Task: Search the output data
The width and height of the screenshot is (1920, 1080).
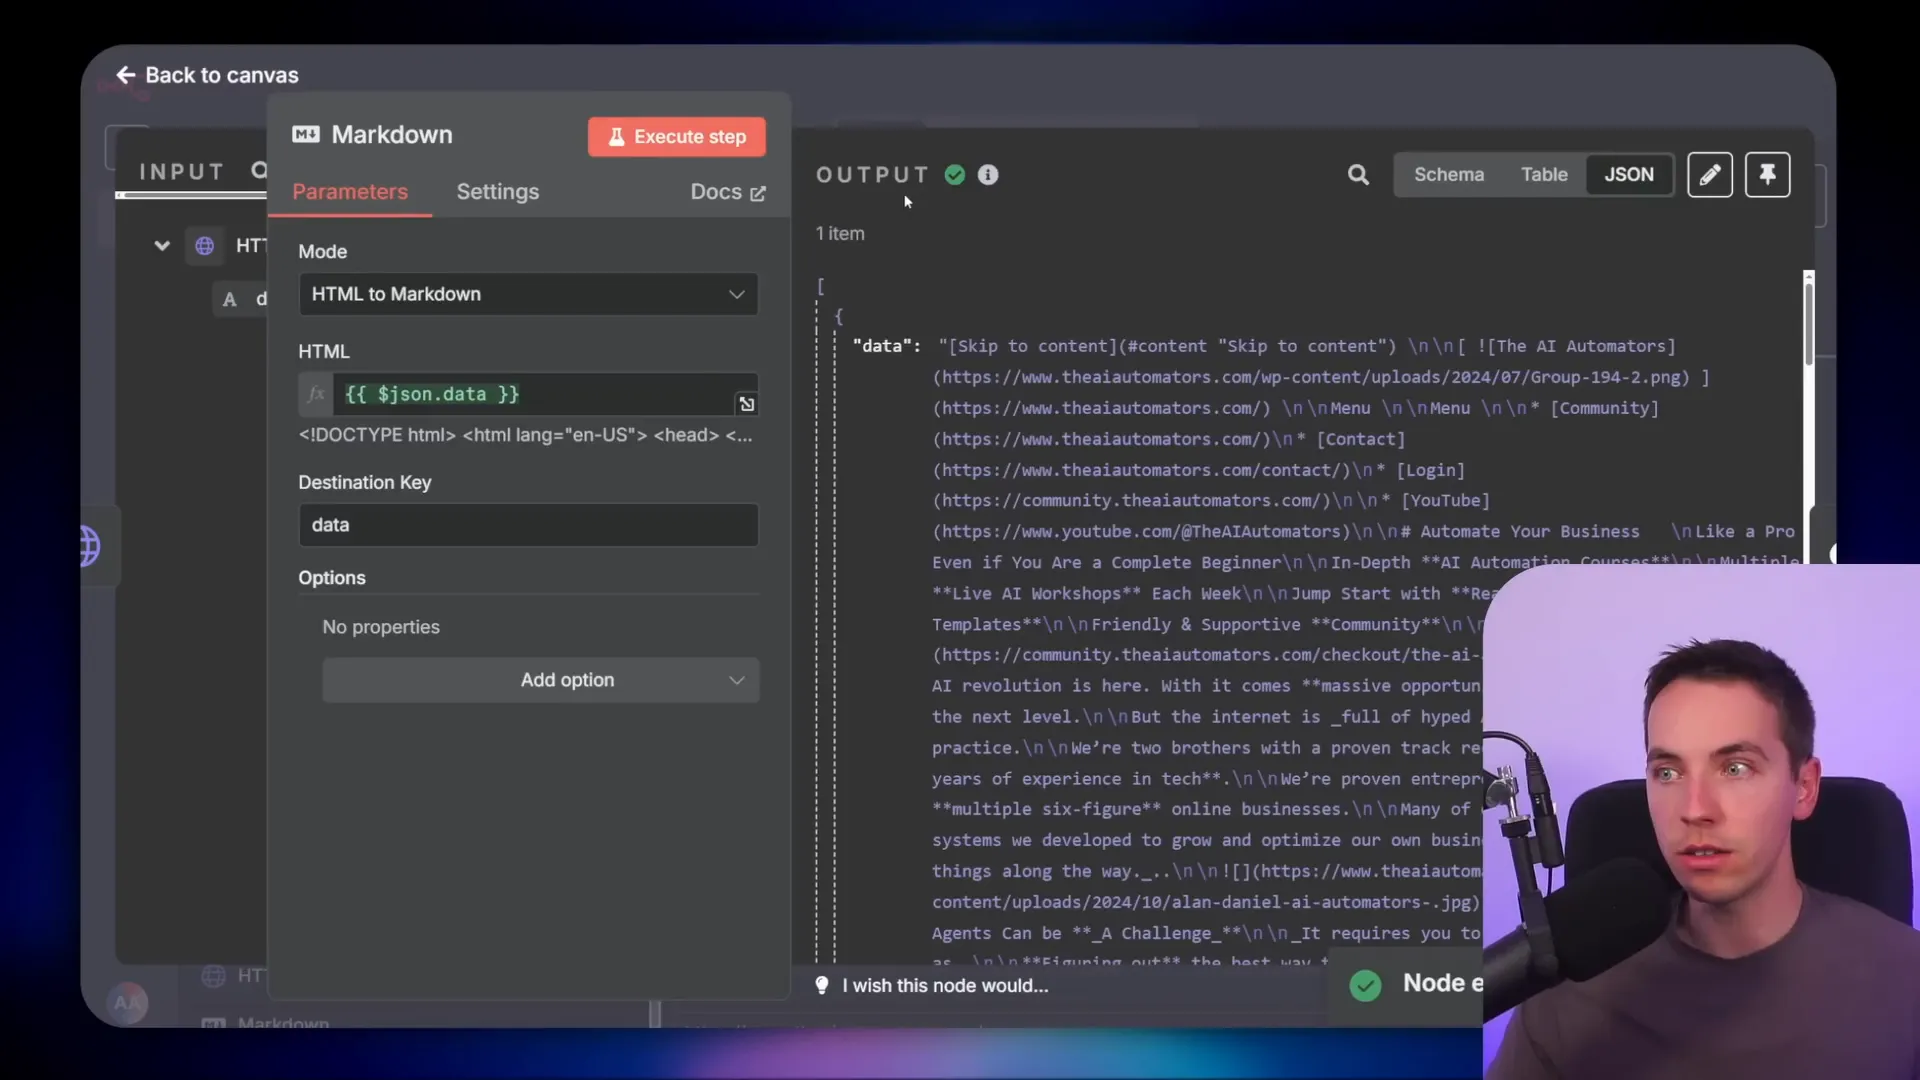Action: [x=1358, y=175]
